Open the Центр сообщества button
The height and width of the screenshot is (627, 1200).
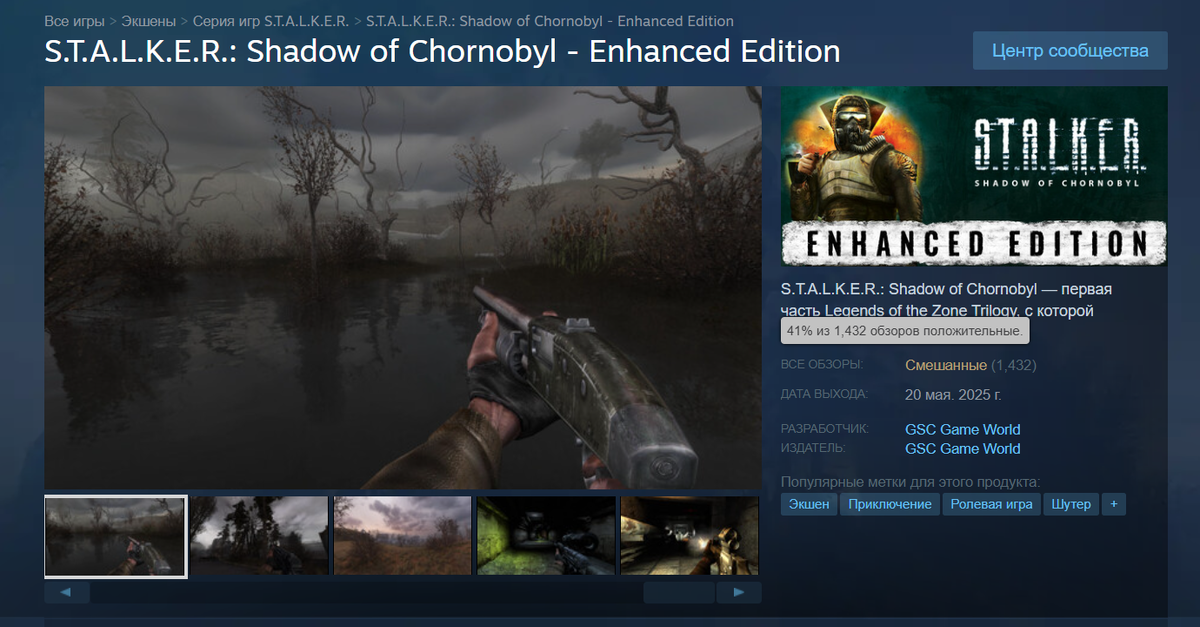tap(1070, 50)
